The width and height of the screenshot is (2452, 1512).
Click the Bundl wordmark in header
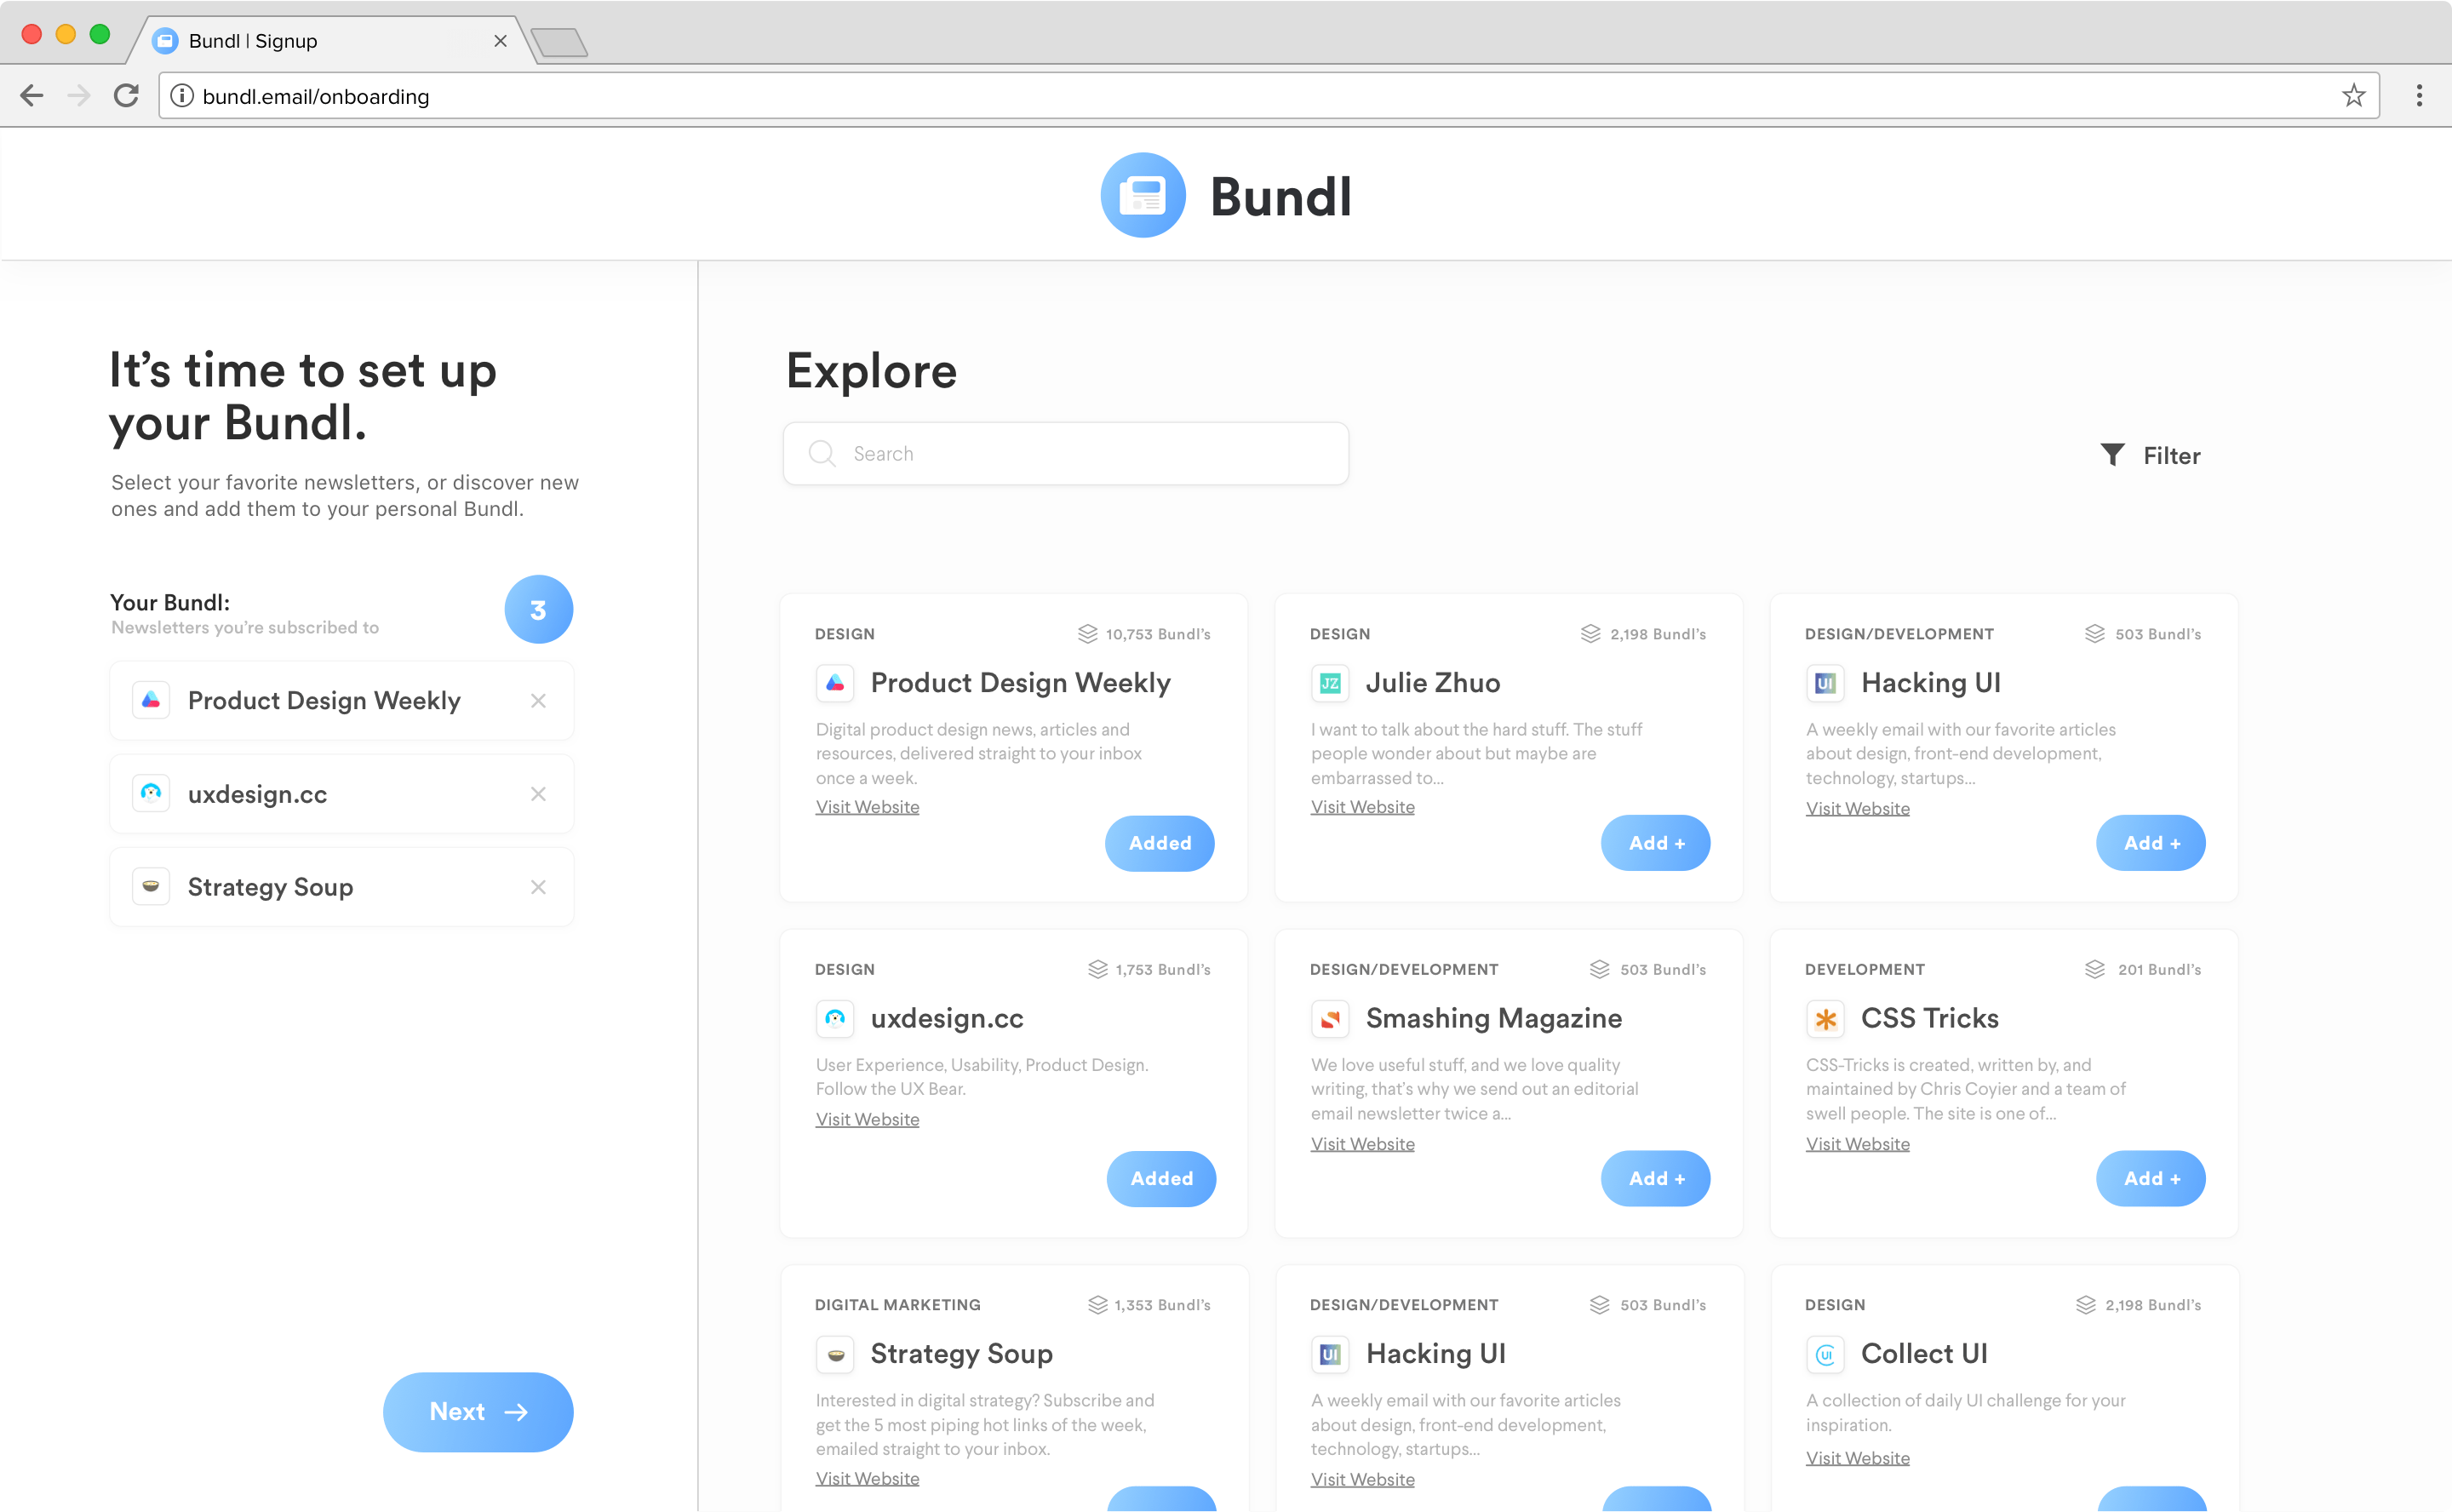pyautogui.click(x=1281, y=197)
